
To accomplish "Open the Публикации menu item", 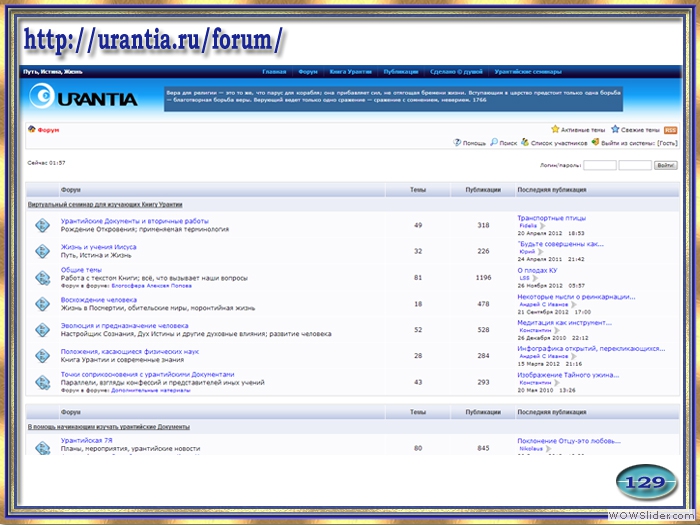I will coord(401,71).
